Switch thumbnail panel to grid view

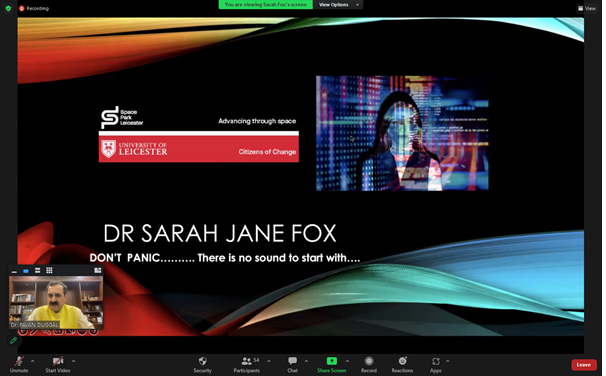(x=49, y=271)
